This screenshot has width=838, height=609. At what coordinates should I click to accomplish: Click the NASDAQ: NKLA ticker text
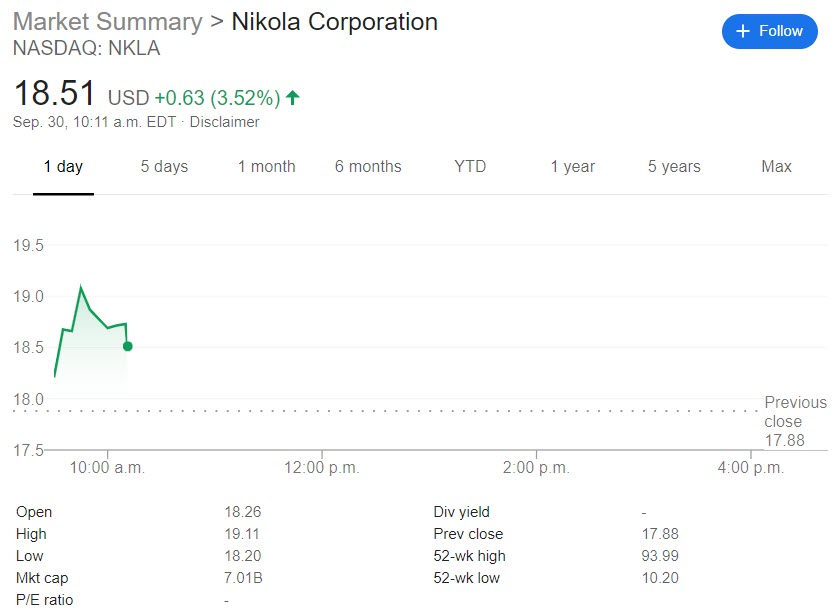[86, 48]
